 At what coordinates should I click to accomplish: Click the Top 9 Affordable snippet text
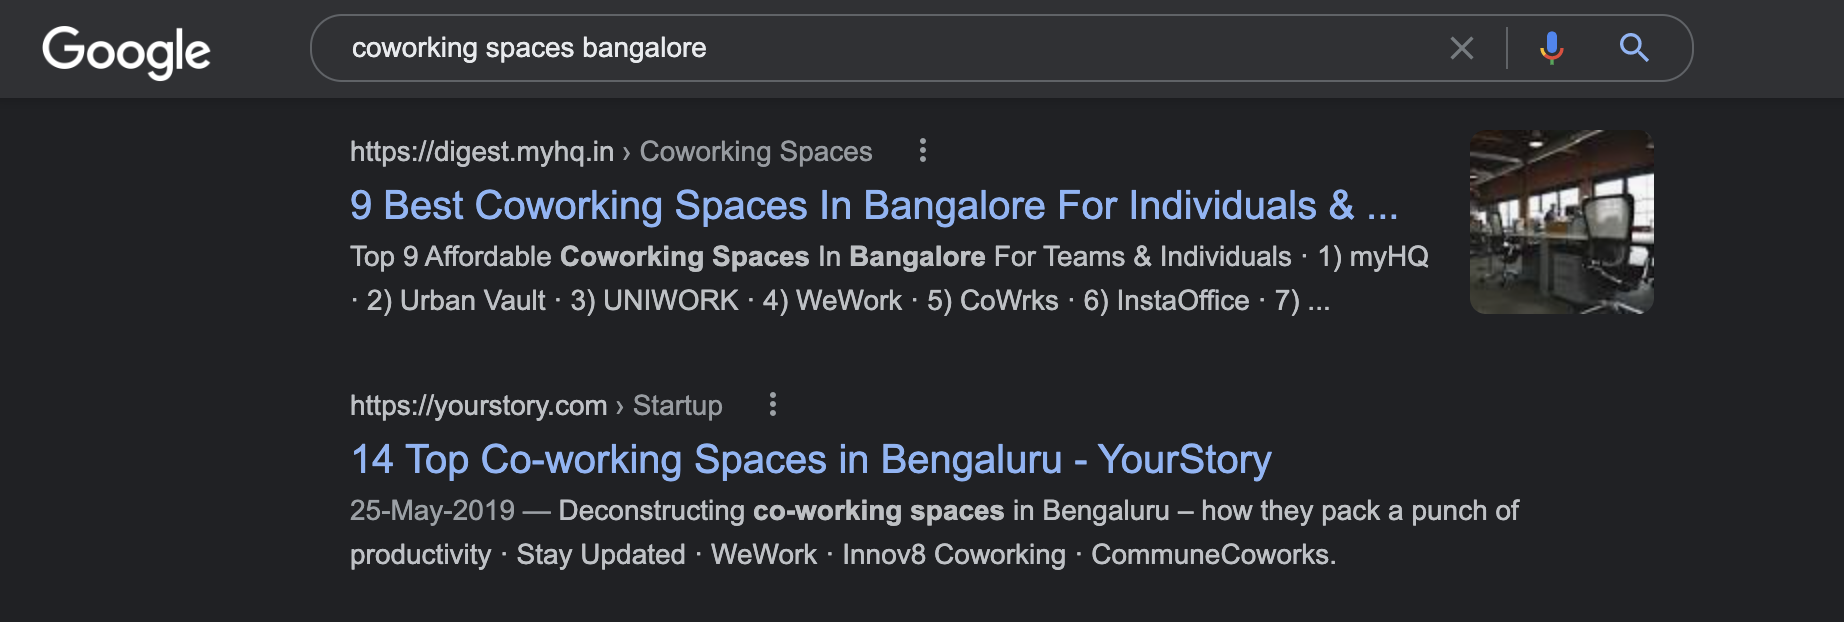point(451,256)
